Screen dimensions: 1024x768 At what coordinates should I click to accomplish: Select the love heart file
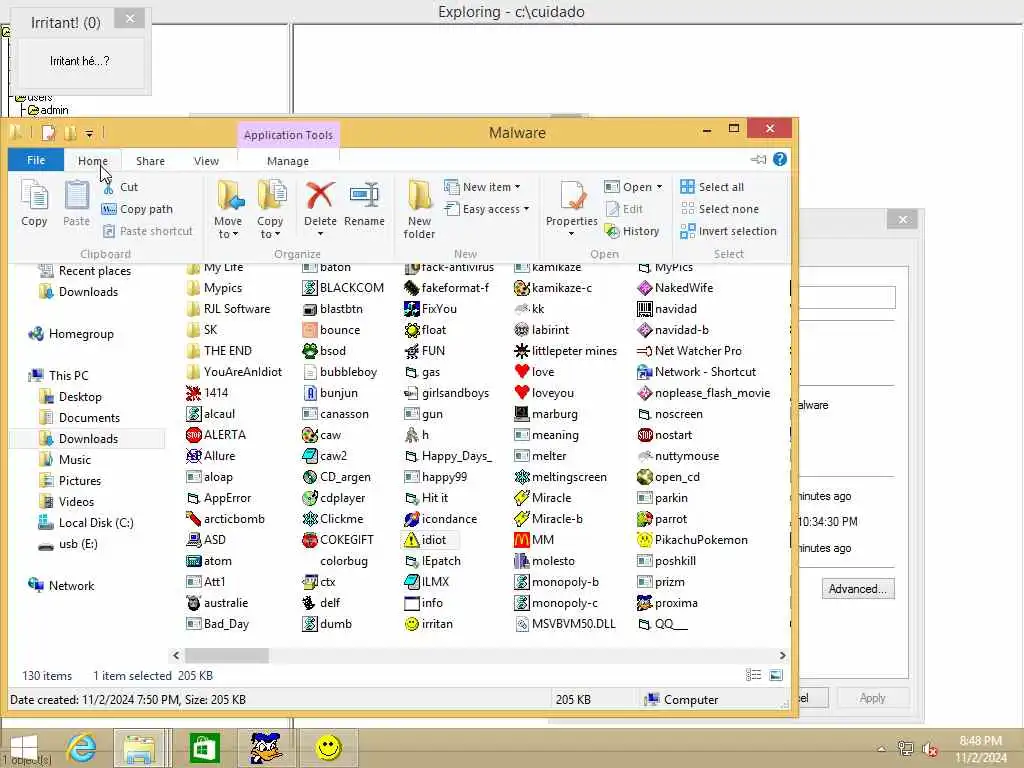tap(534, 372)
